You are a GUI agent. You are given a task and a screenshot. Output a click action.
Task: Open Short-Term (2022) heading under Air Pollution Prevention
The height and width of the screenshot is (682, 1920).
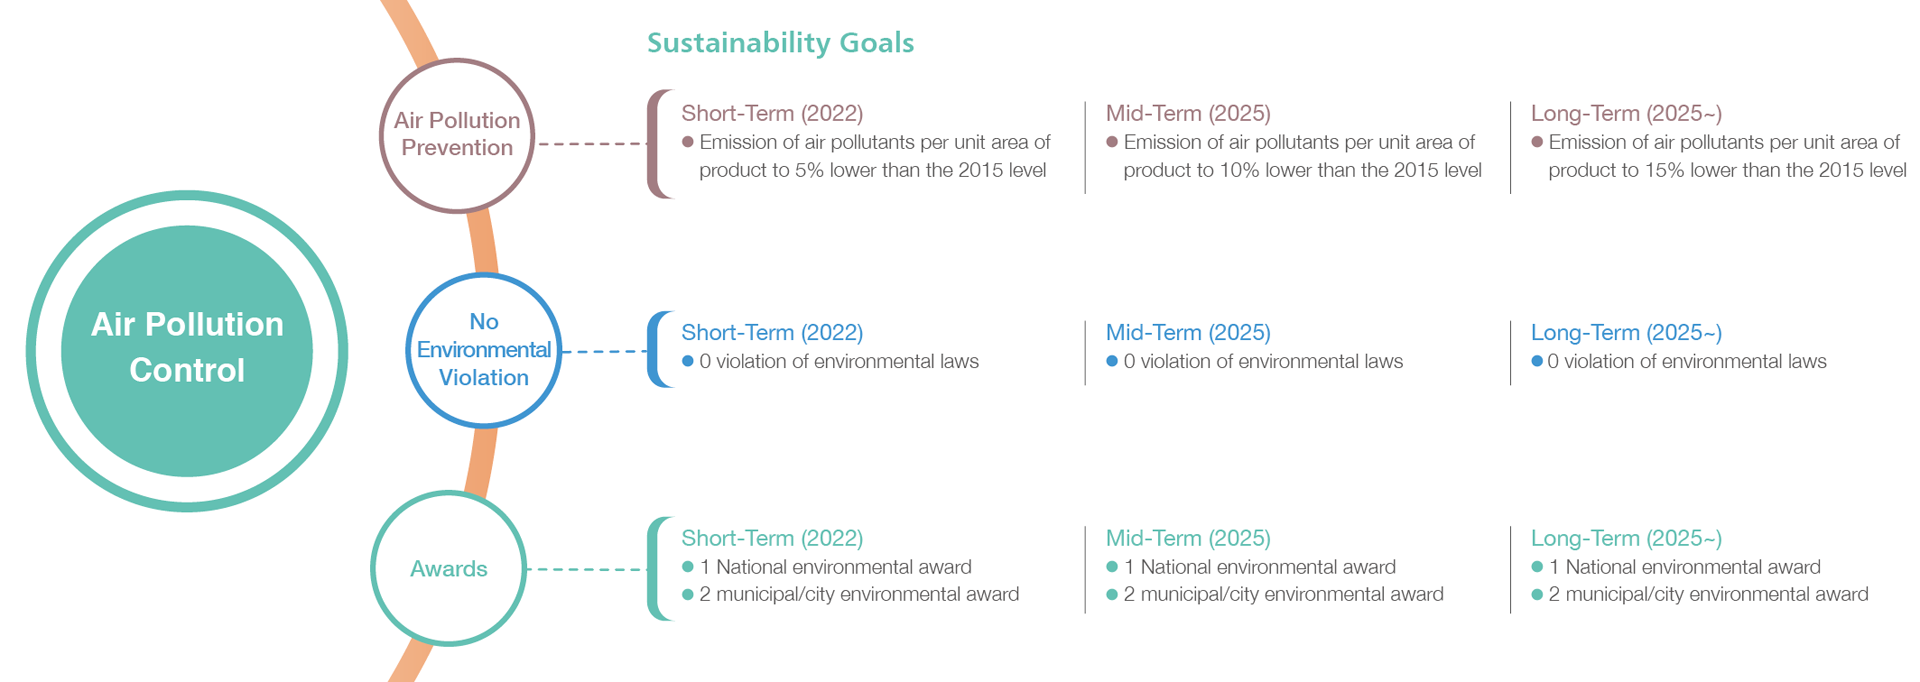pyautogui.click(x=772, y=113)
